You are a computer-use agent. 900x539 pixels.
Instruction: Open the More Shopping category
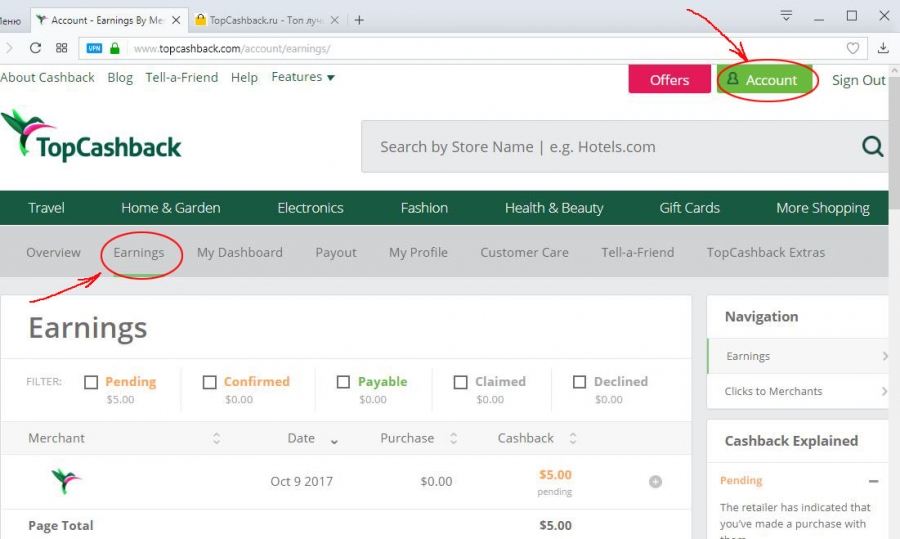(x=823, y=208)
